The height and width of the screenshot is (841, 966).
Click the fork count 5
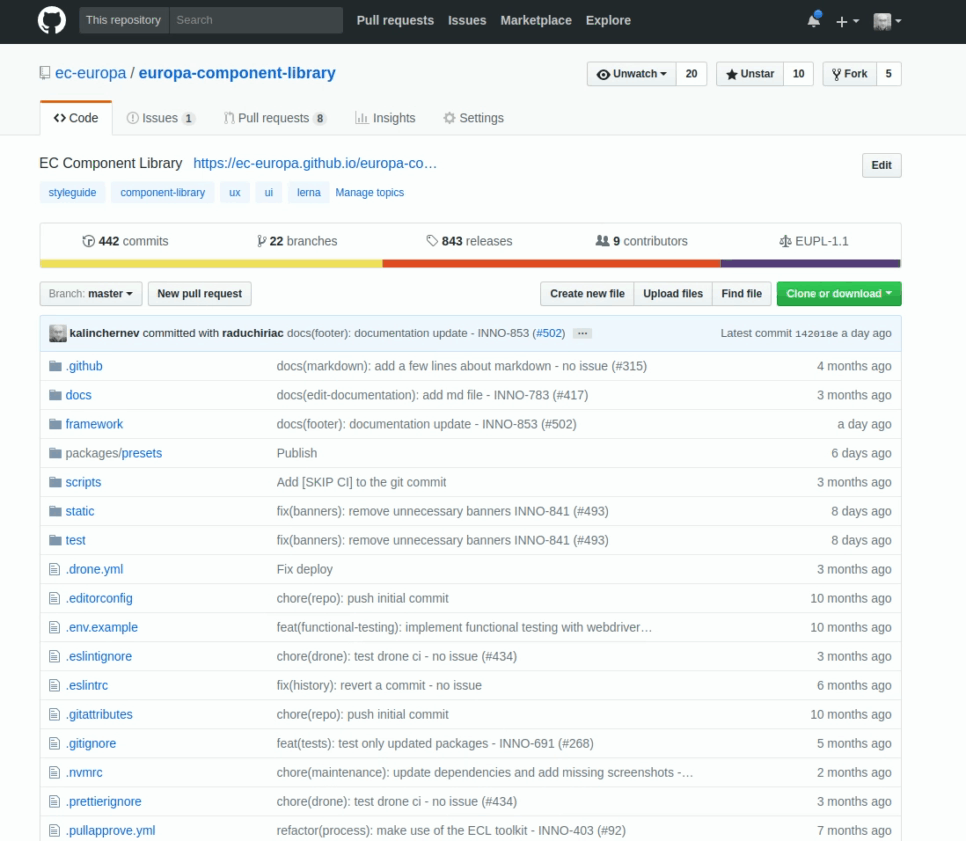(888, 74)
